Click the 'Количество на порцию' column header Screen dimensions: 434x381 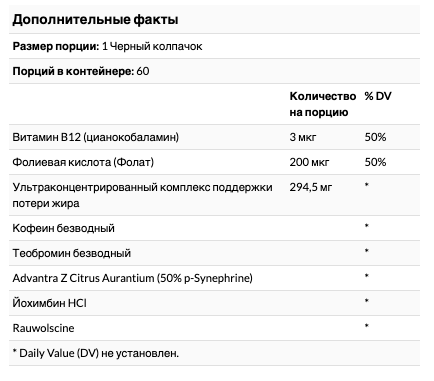[x=323, y=104]
